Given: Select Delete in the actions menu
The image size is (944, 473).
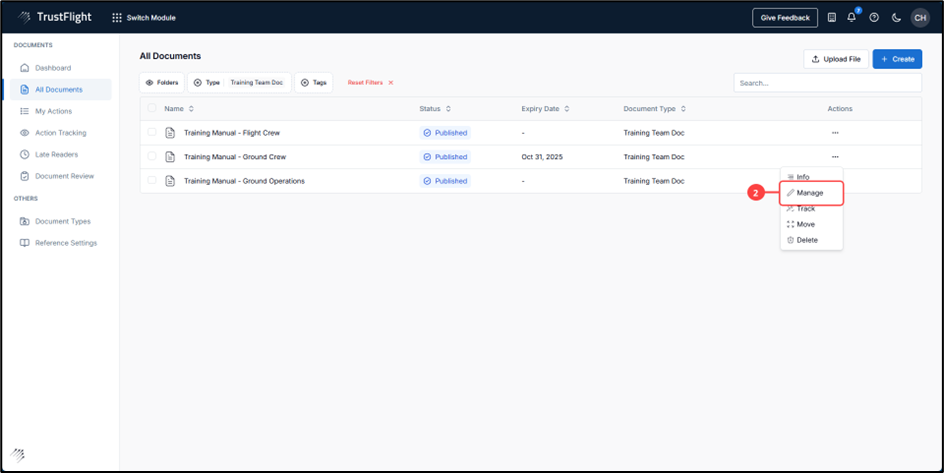Looking at the screenshot, I should point(806,240).
